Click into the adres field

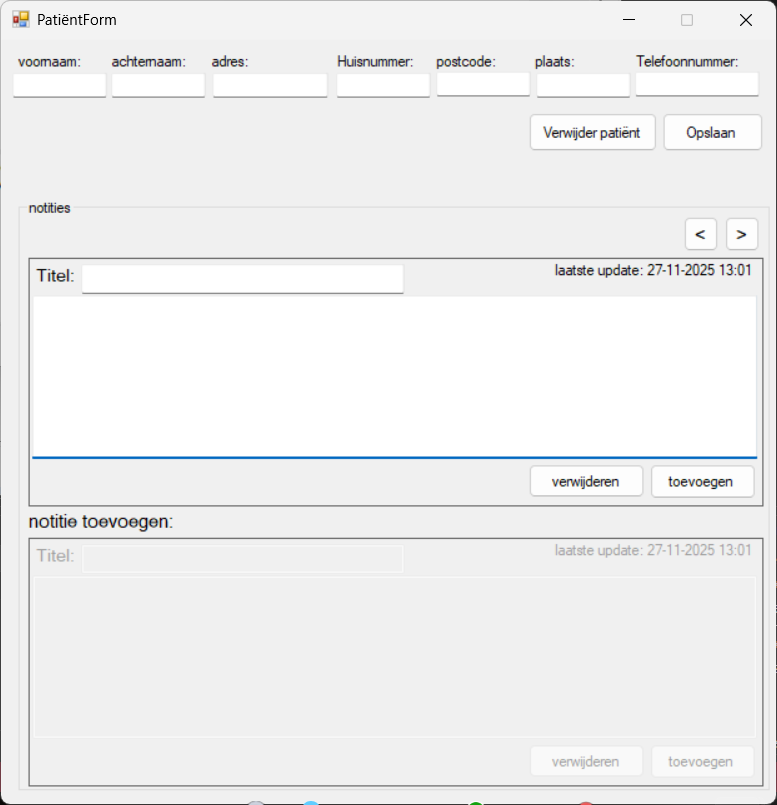[x=270, y=85]
